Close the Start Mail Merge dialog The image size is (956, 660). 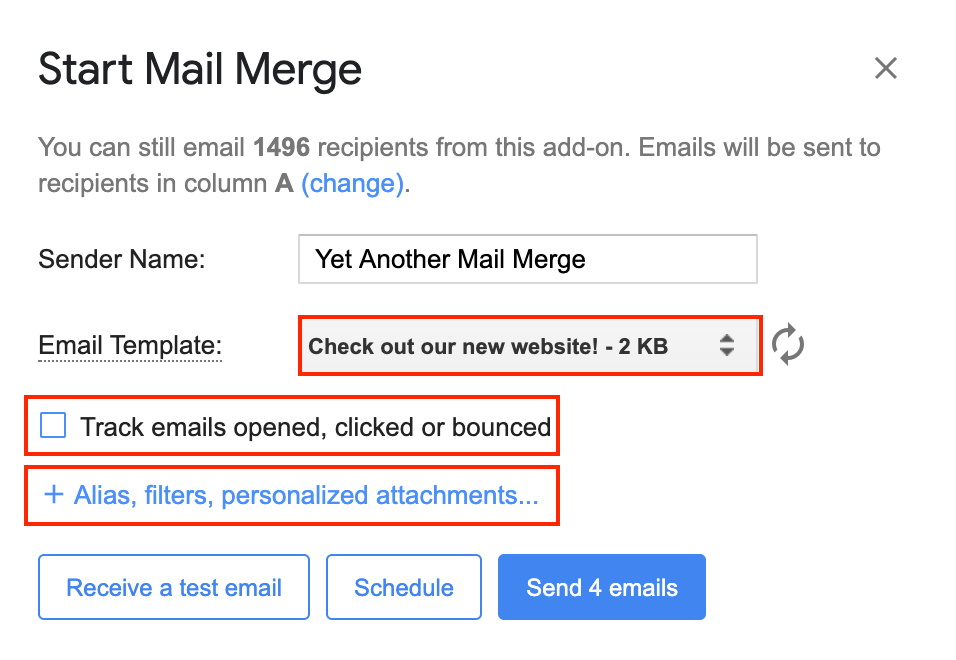(885, 68)
